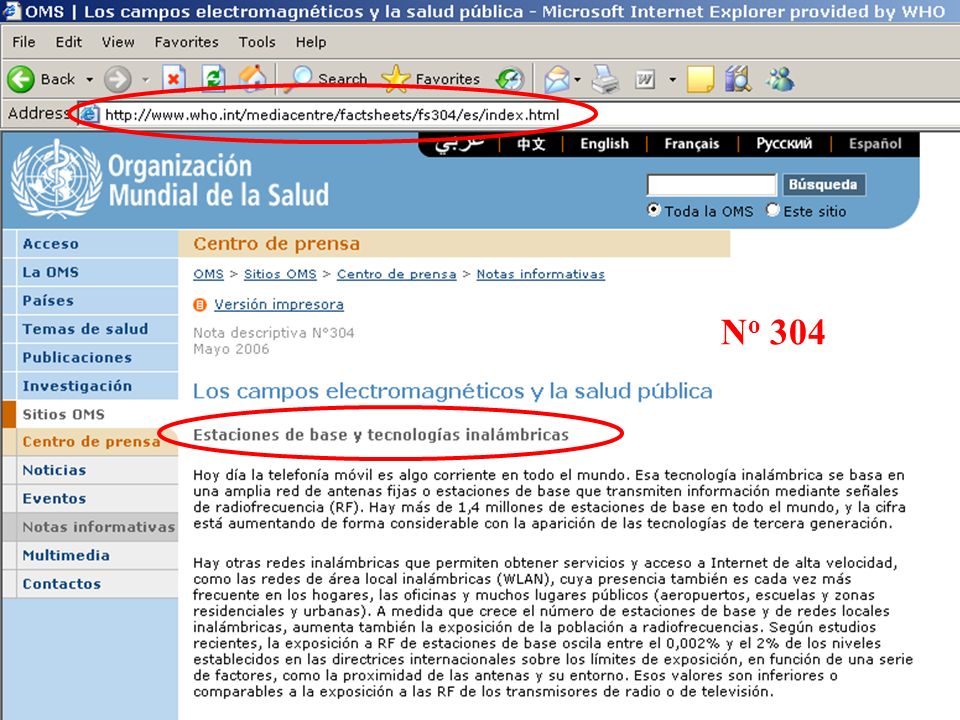Image resolution: width=960 pixels, height=720 pixels.
Task: Click the Forward arrow icon
Action: coord(118,79)
